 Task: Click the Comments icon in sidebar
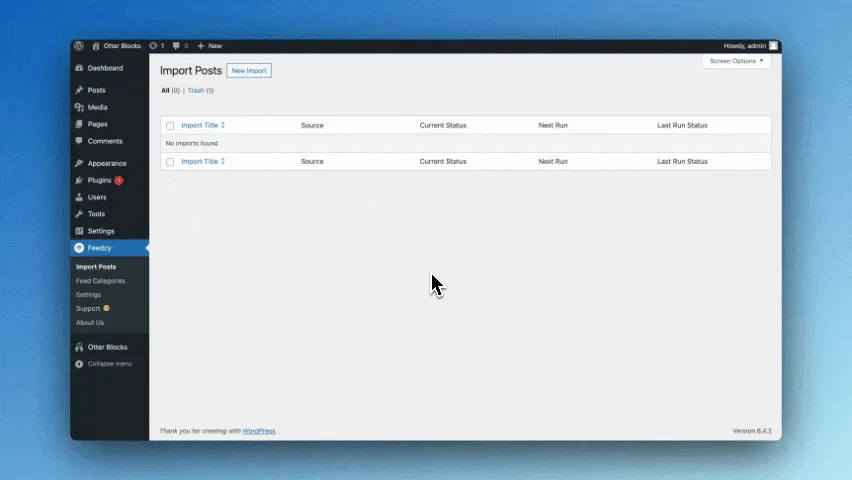click(79, 141)
